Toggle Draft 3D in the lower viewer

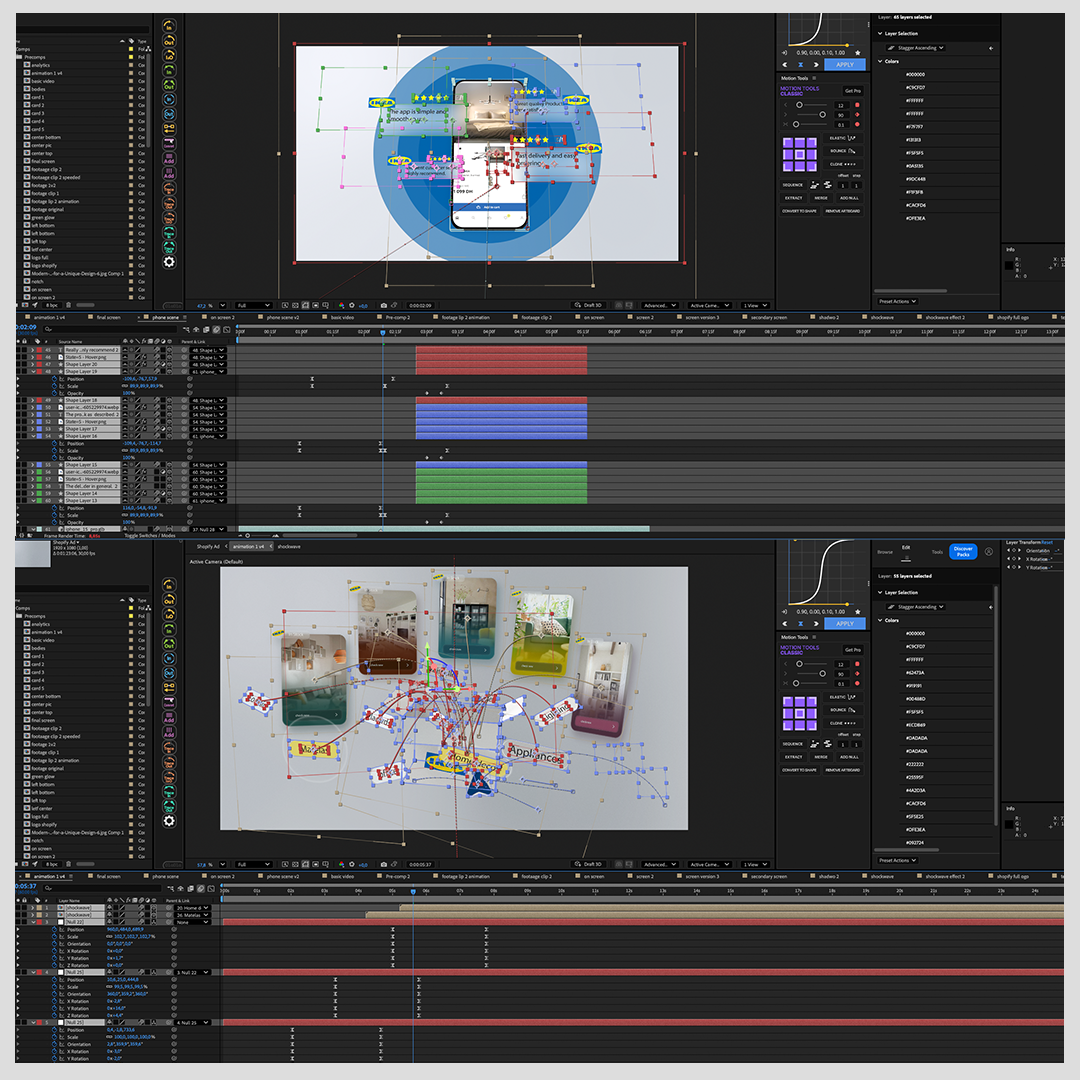tap(589, 864)
